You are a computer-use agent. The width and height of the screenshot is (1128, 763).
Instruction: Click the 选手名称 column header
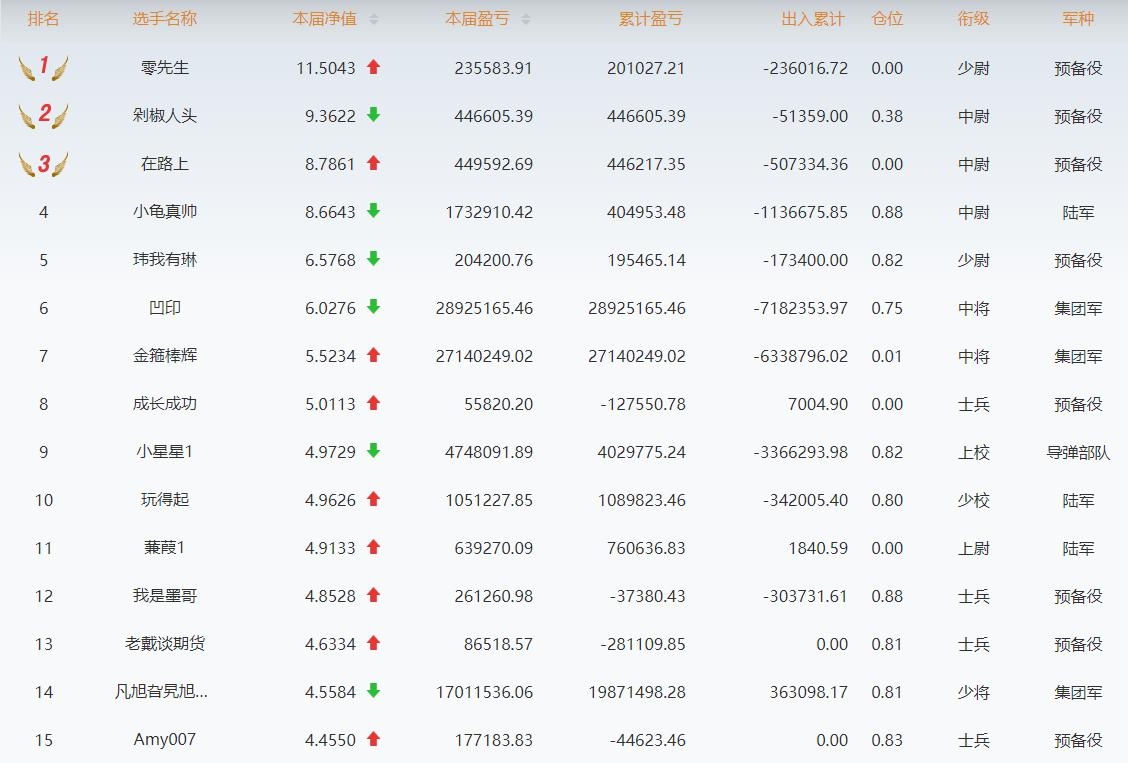tap(165, 19)
